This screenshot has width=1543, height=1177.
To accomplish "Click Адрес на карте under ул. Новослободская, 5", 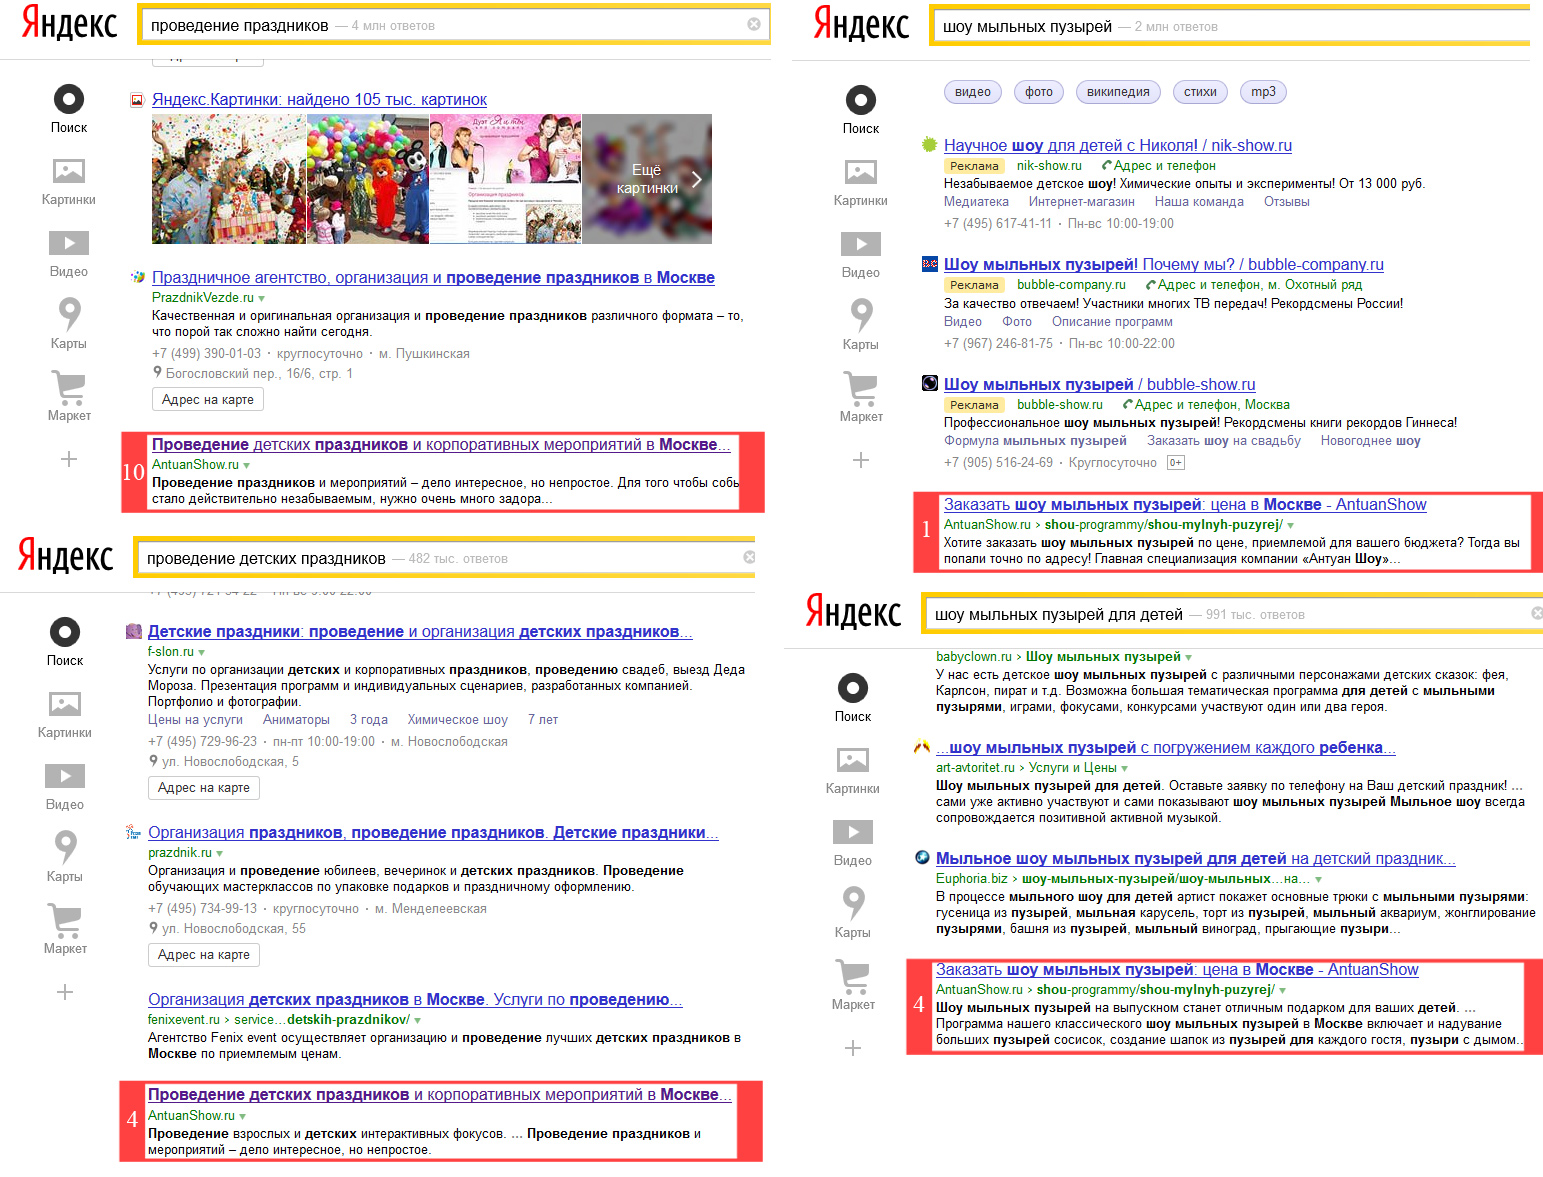I will click(204, 787).
